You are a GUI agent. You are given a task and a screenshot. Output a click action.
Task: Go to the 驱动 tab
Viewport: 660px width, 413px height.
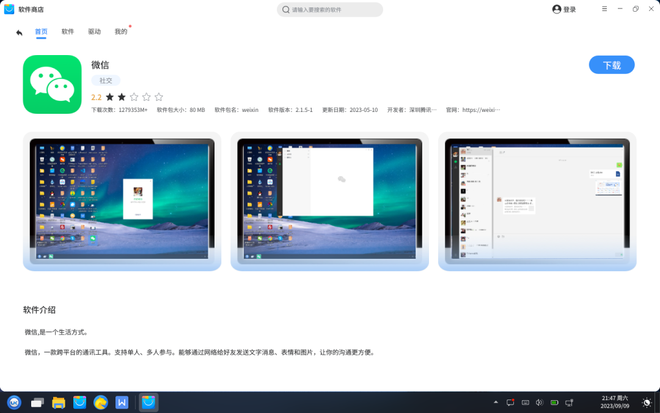click(x=94, y=32)
